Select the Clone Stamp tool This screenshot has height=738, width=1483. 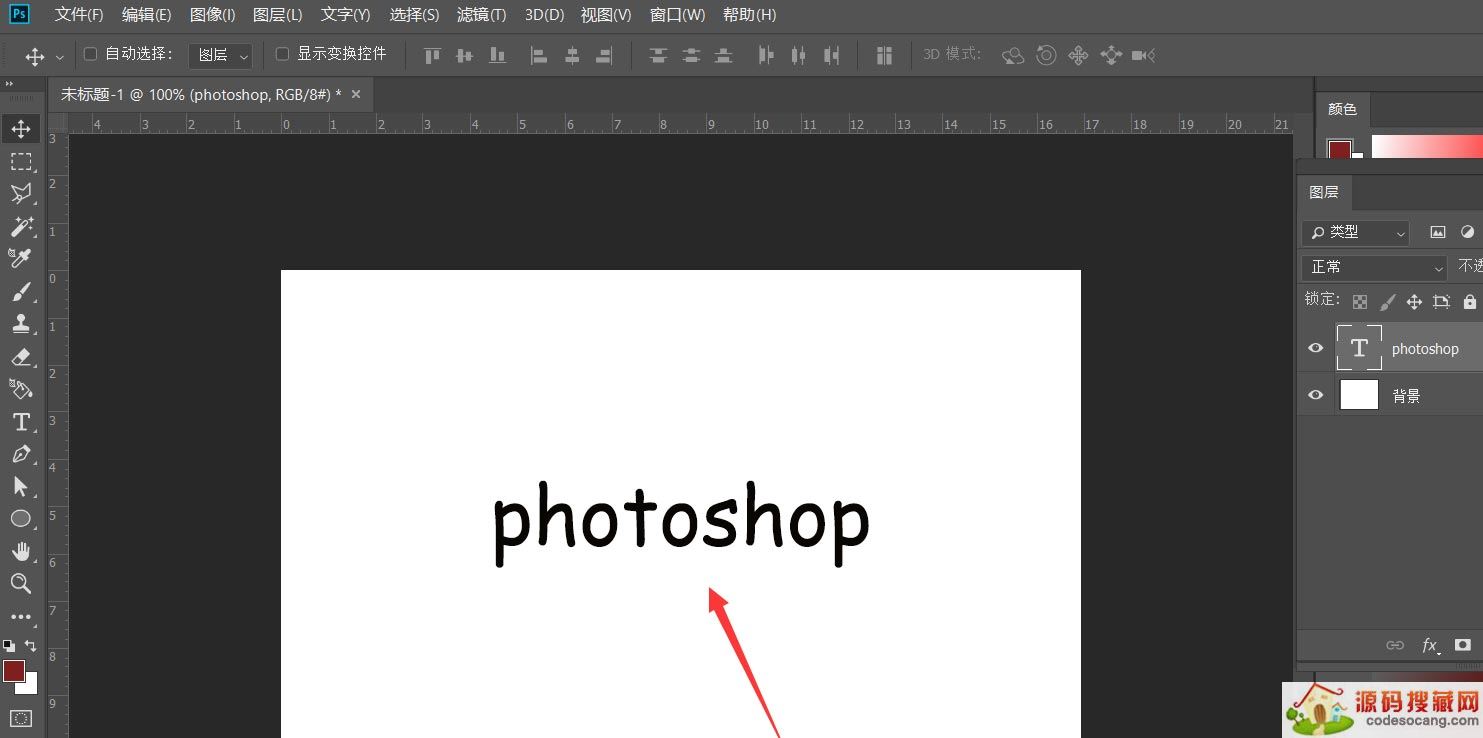tap(21, 324)
